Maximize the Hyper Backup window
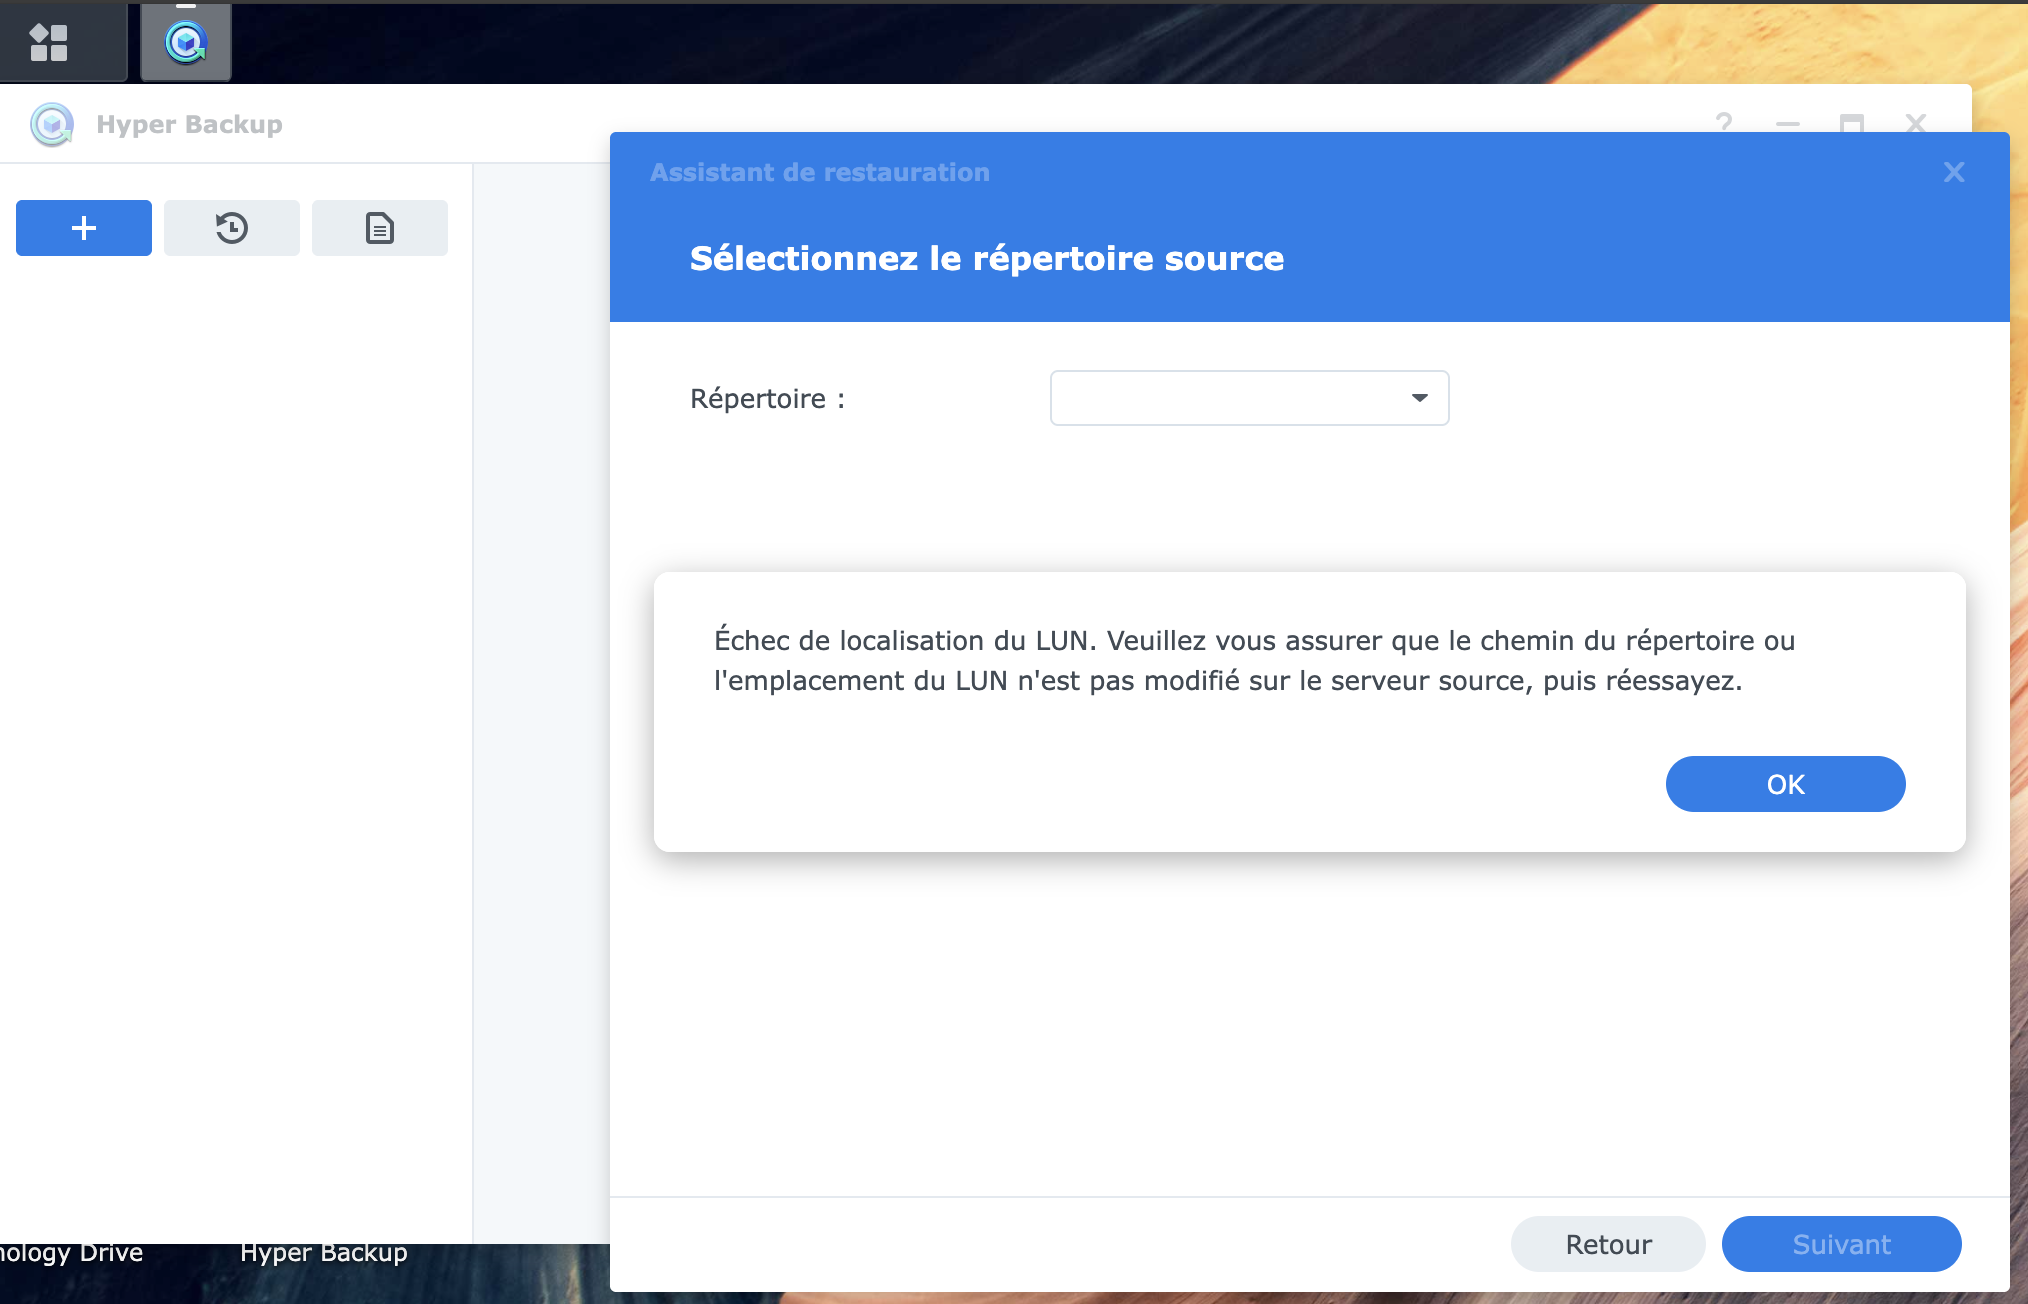This screenshot has width=2028, height=1304. pyautogui.click(x=1852, y=123)
